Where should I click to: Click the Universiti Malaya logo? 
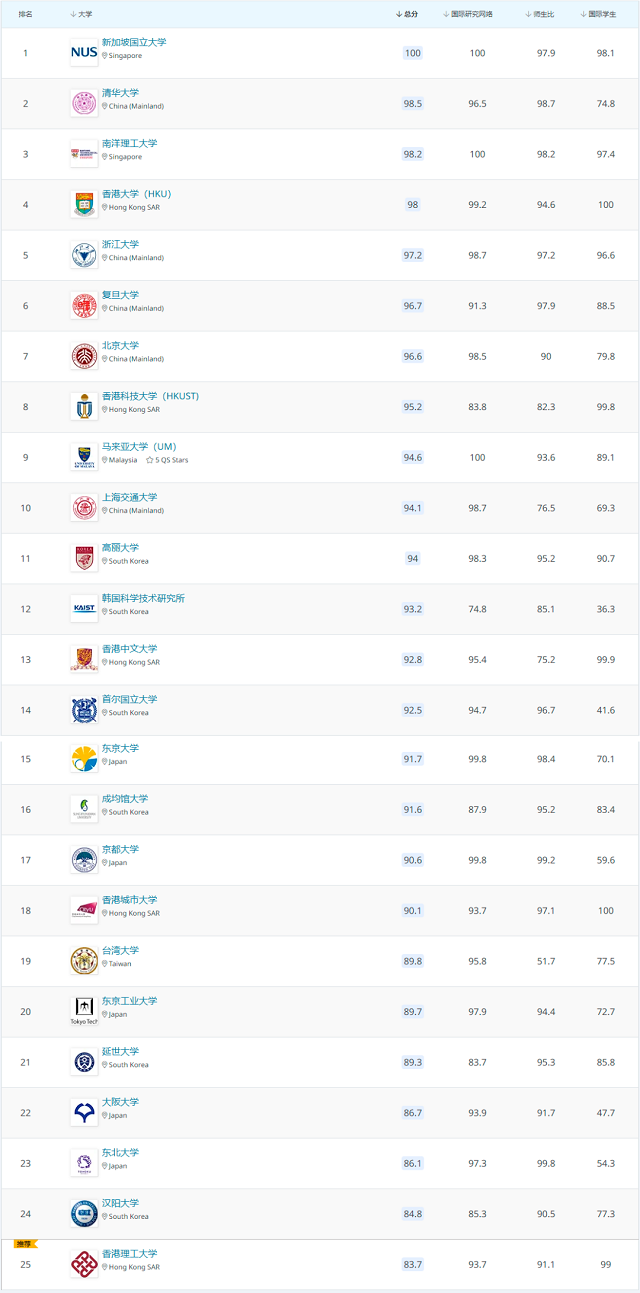[84, 457]
